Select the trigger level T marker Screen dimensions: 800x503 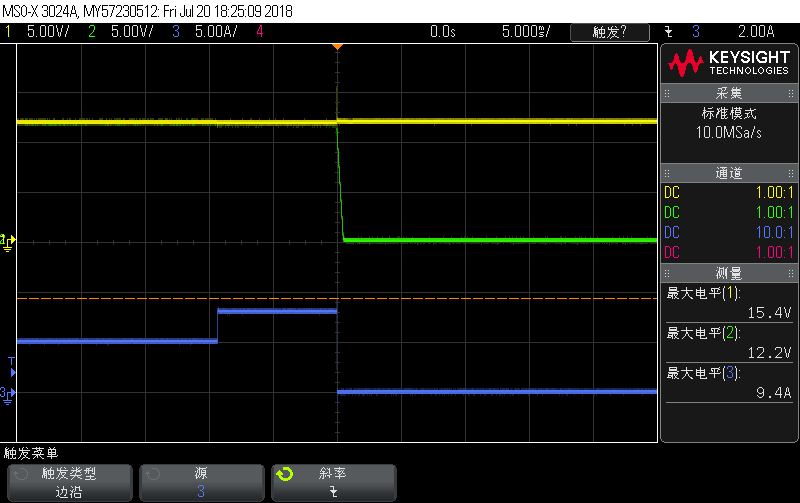[x=12, y=367]
